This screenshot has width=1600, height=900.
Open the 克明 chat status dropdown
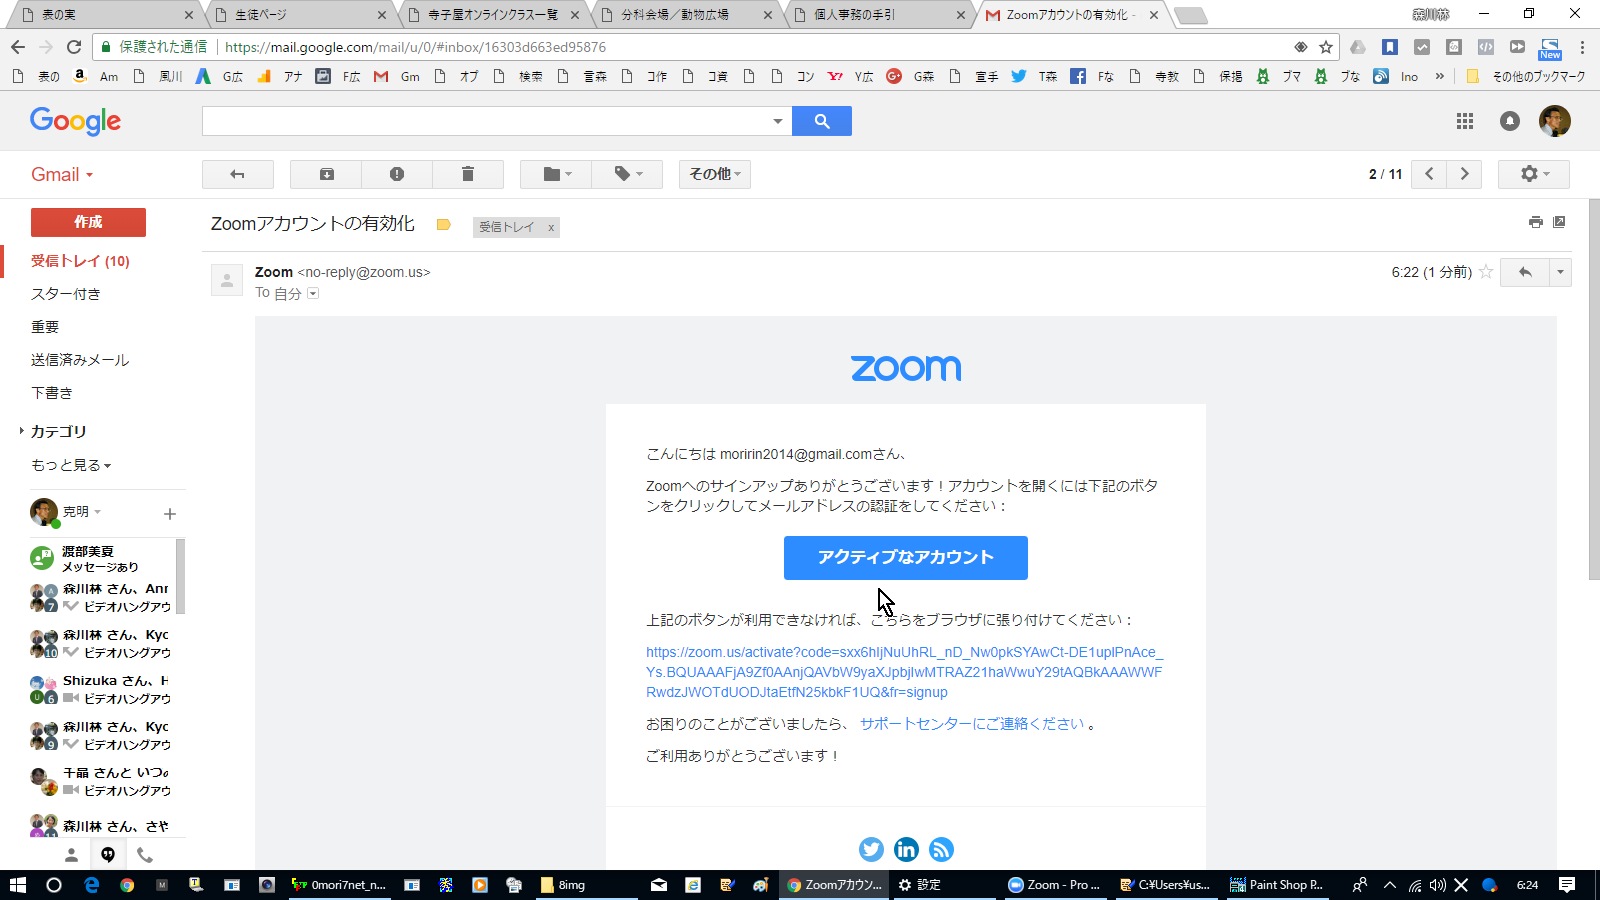point(82,511)
